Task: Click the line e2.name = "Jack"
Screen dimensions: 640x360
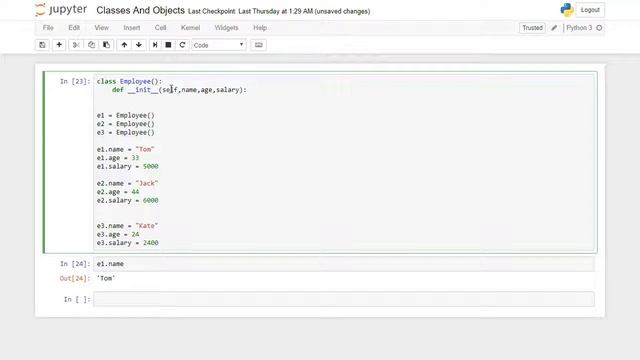Action: click(x=127, y=184)
